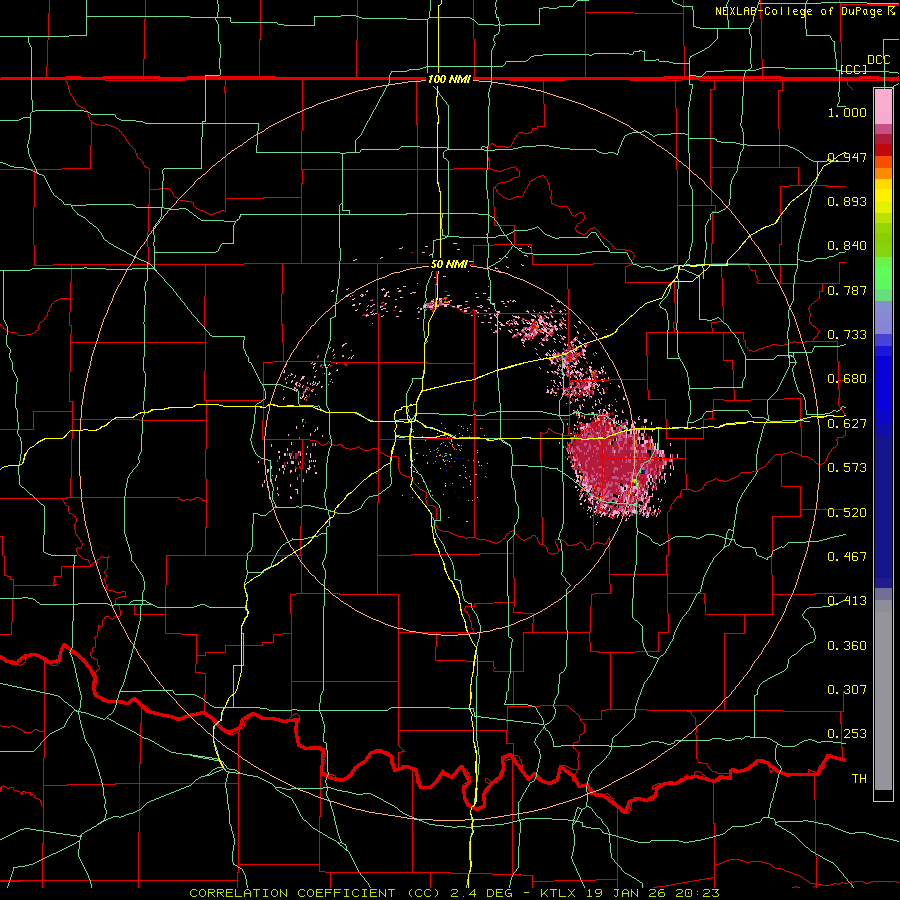900x900 pixels.
Task: Click the 0.360 color scale value
Action: 847,646
